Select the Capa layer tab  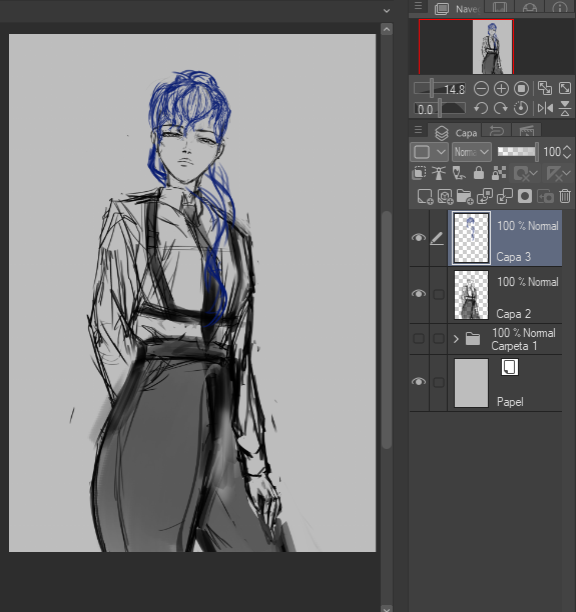(455, 132)
